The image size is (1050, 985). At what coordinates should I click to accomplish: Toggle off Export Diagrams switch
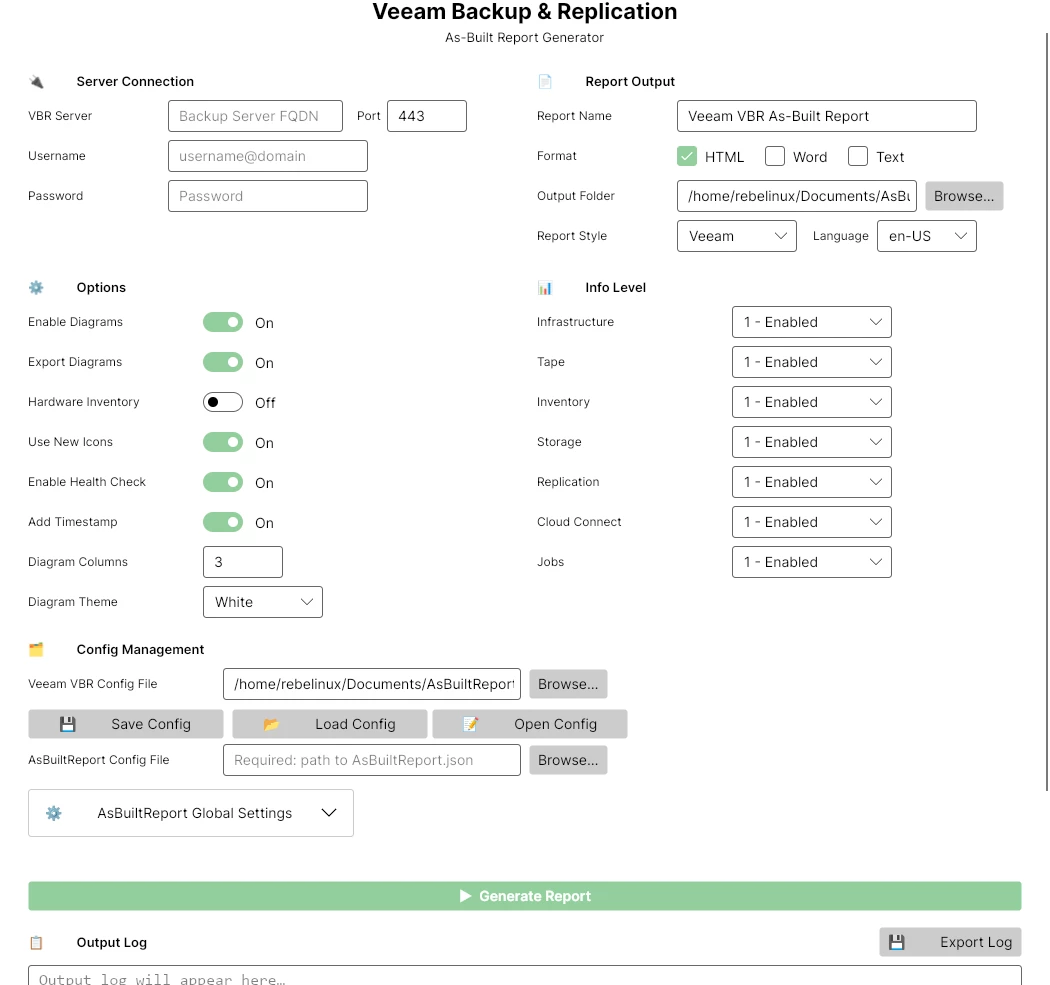[223, 363]
